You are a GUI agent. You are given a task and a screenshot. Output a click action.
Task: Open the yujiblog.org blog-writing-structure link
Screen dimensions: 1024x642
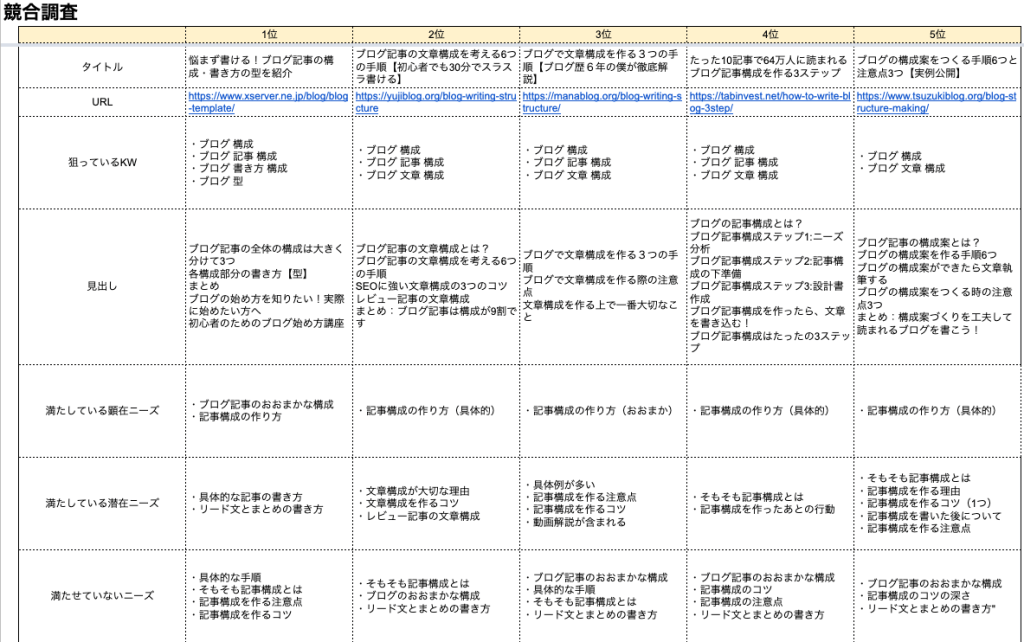point(436,102)
